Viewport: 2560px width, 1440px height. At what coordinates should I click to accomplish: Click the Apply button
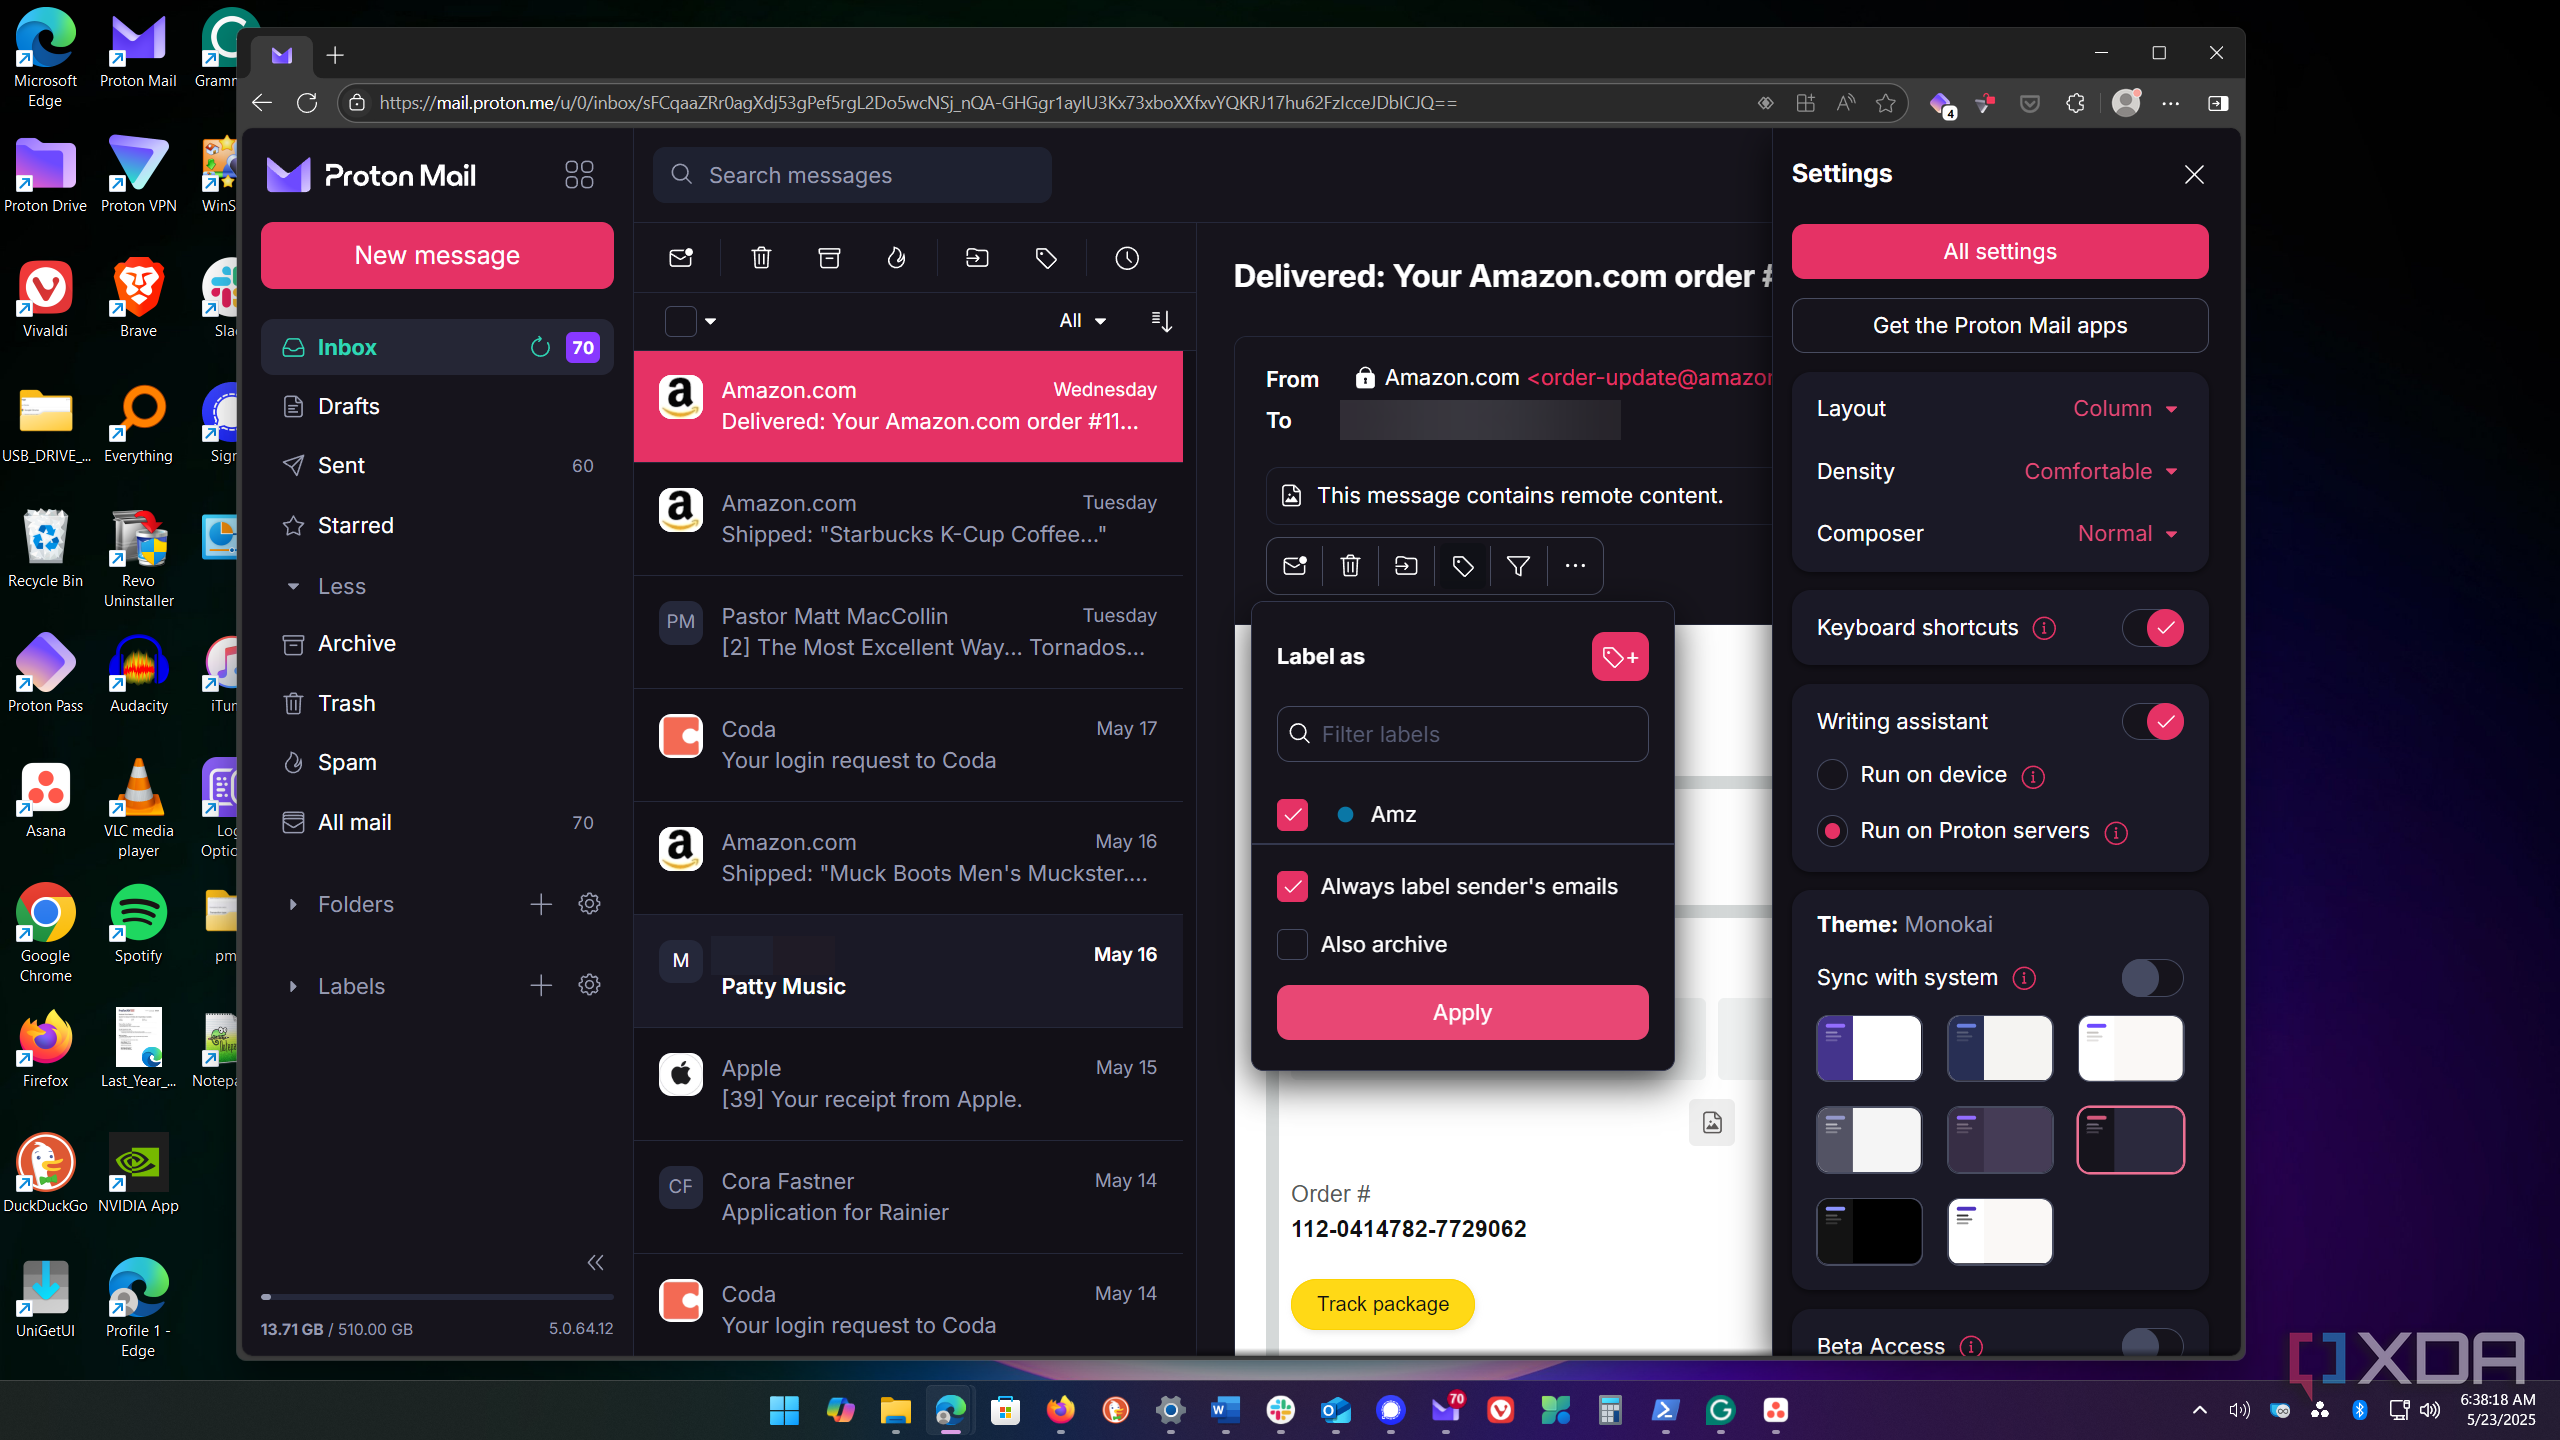[1462, 1013]
